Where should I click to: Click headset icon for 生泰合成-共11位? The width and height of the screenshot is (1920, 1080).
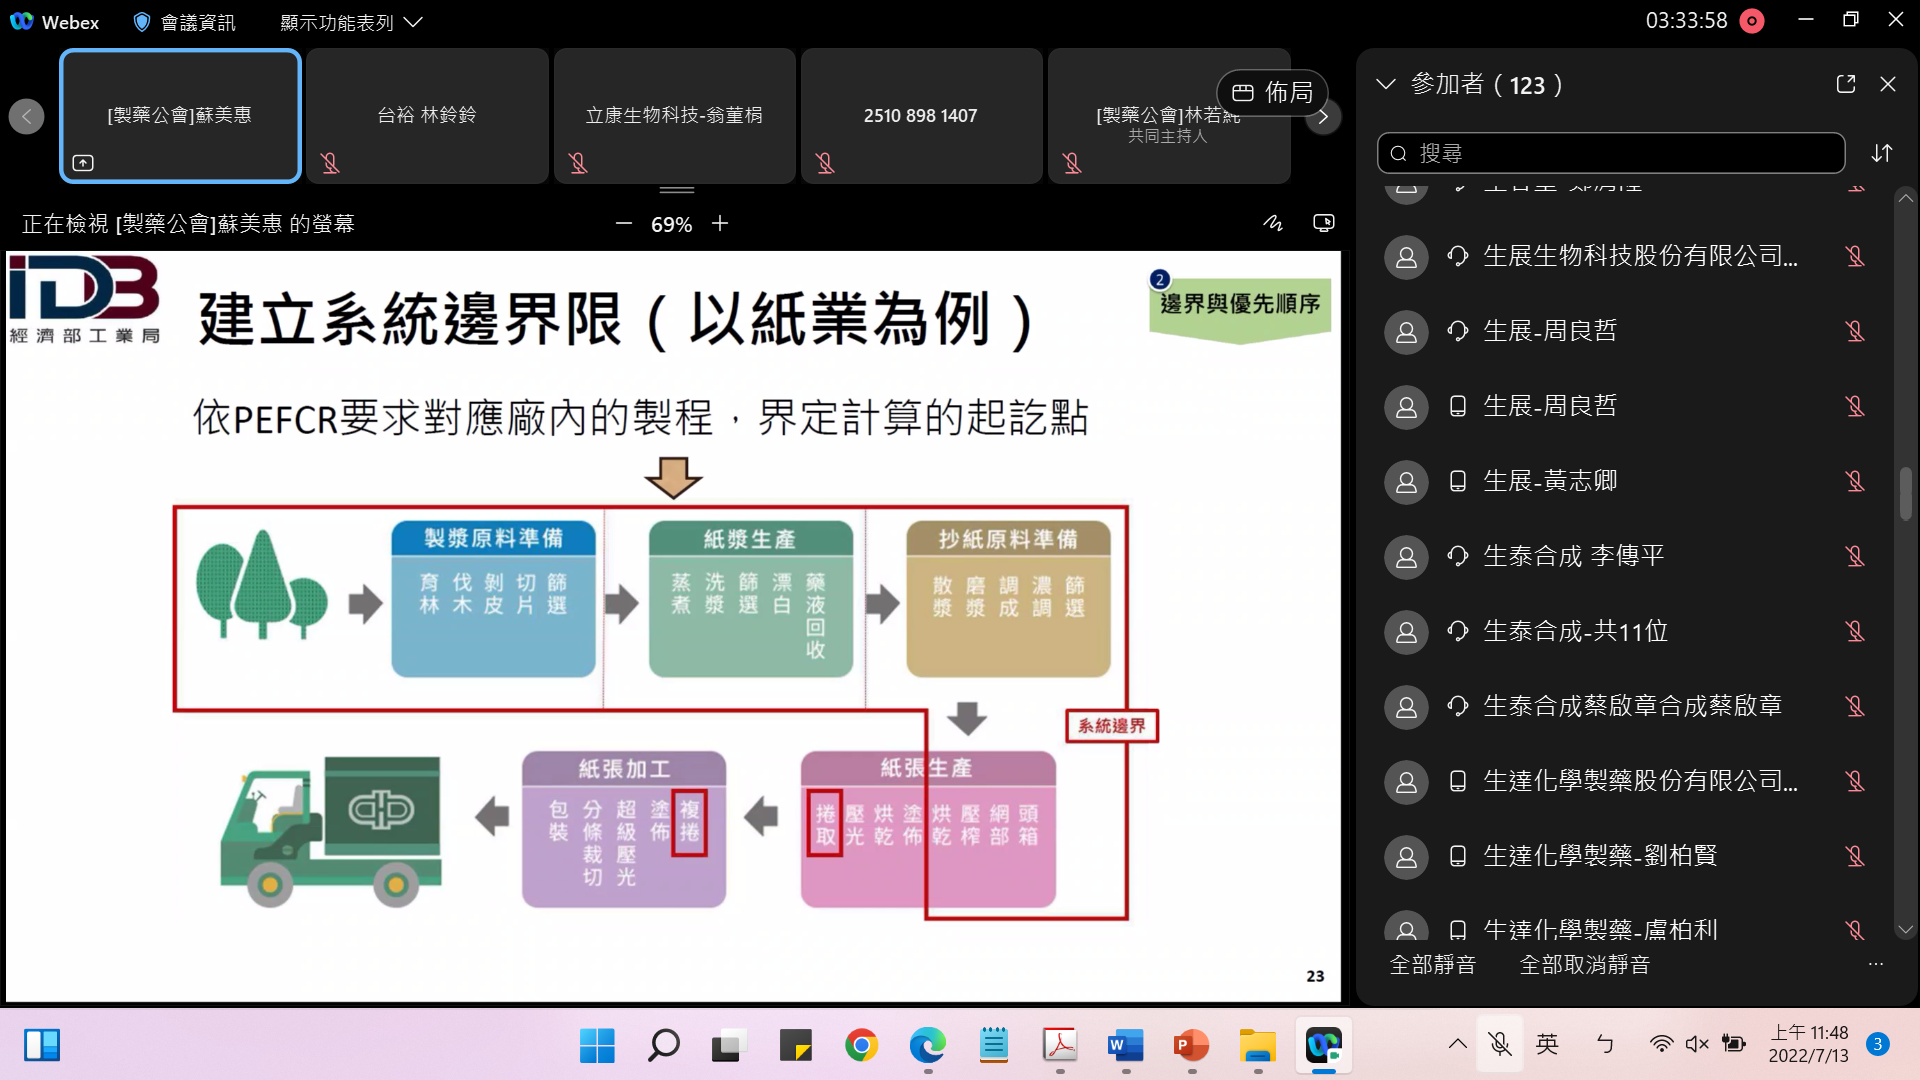coord(1458,631)
